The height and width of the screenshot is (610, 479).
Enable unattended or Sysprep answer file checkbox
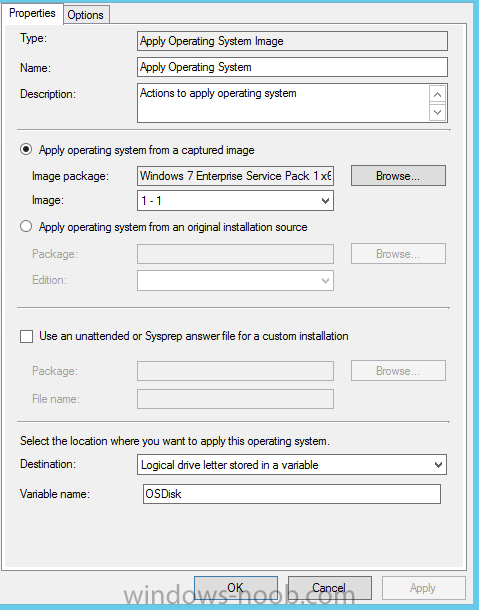[26, 336]
